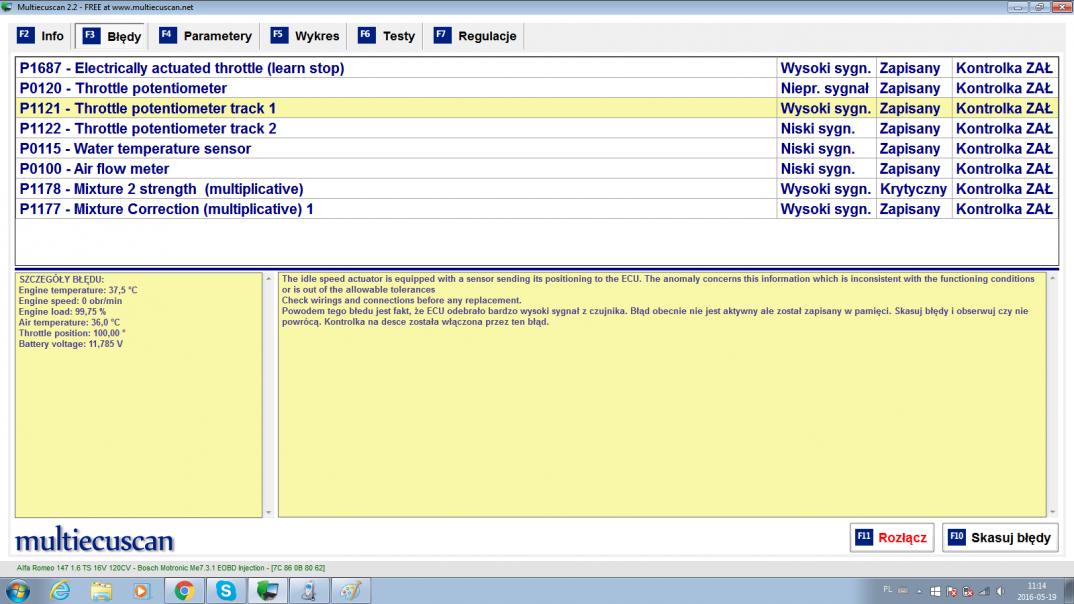Switch to the F5 Wykres tab
The height and width of the screenshot is (604, 1074).
click(x=305, y=36)
